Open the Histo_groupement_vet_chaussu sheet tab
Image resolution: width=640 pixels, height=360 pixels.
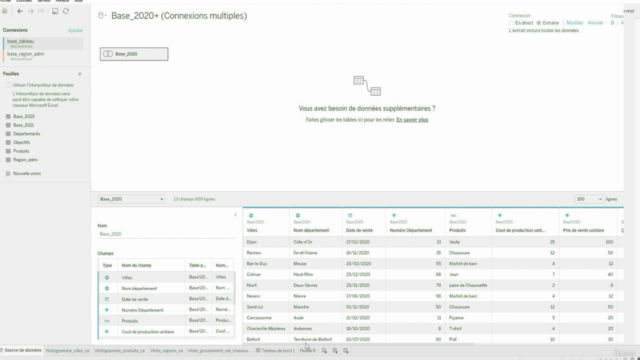[219, 351]
